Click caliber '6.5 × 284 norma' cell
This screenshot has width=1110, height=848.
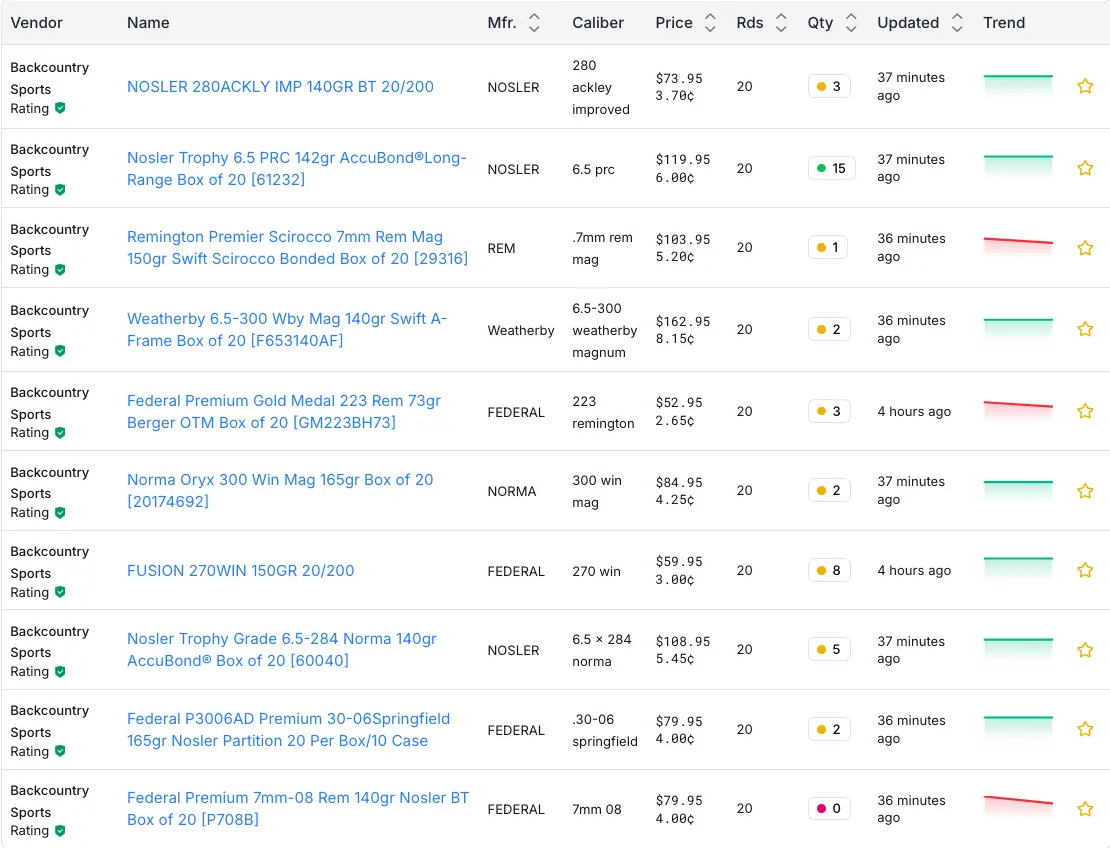(x=601, y=650)
